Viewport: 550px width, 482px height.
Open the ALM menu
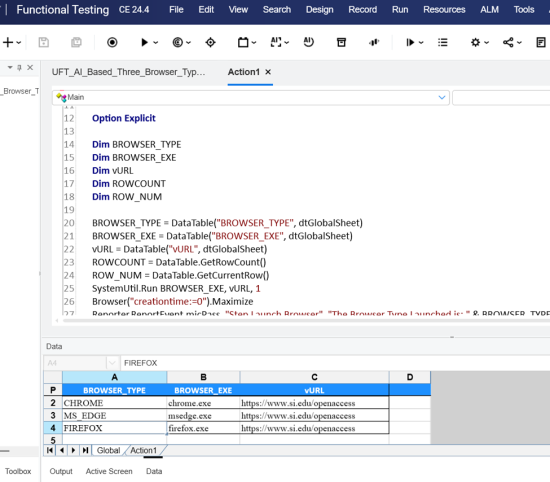pos(489,9)
